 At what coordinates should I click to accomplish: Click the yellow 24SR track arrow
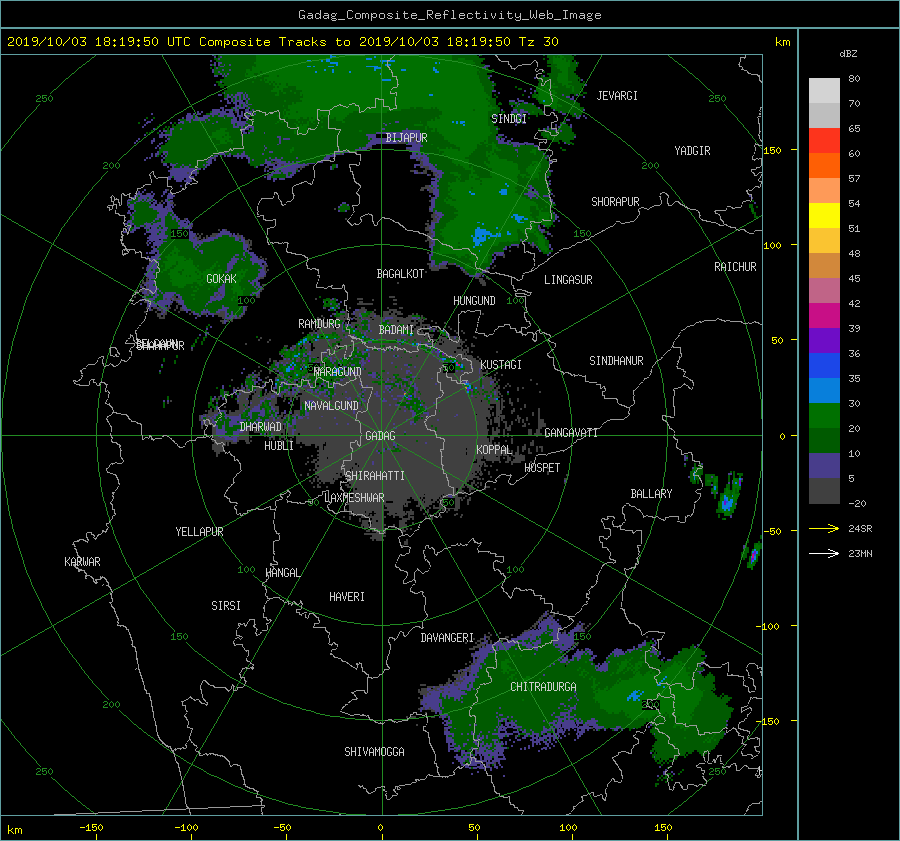coord(824,529)
